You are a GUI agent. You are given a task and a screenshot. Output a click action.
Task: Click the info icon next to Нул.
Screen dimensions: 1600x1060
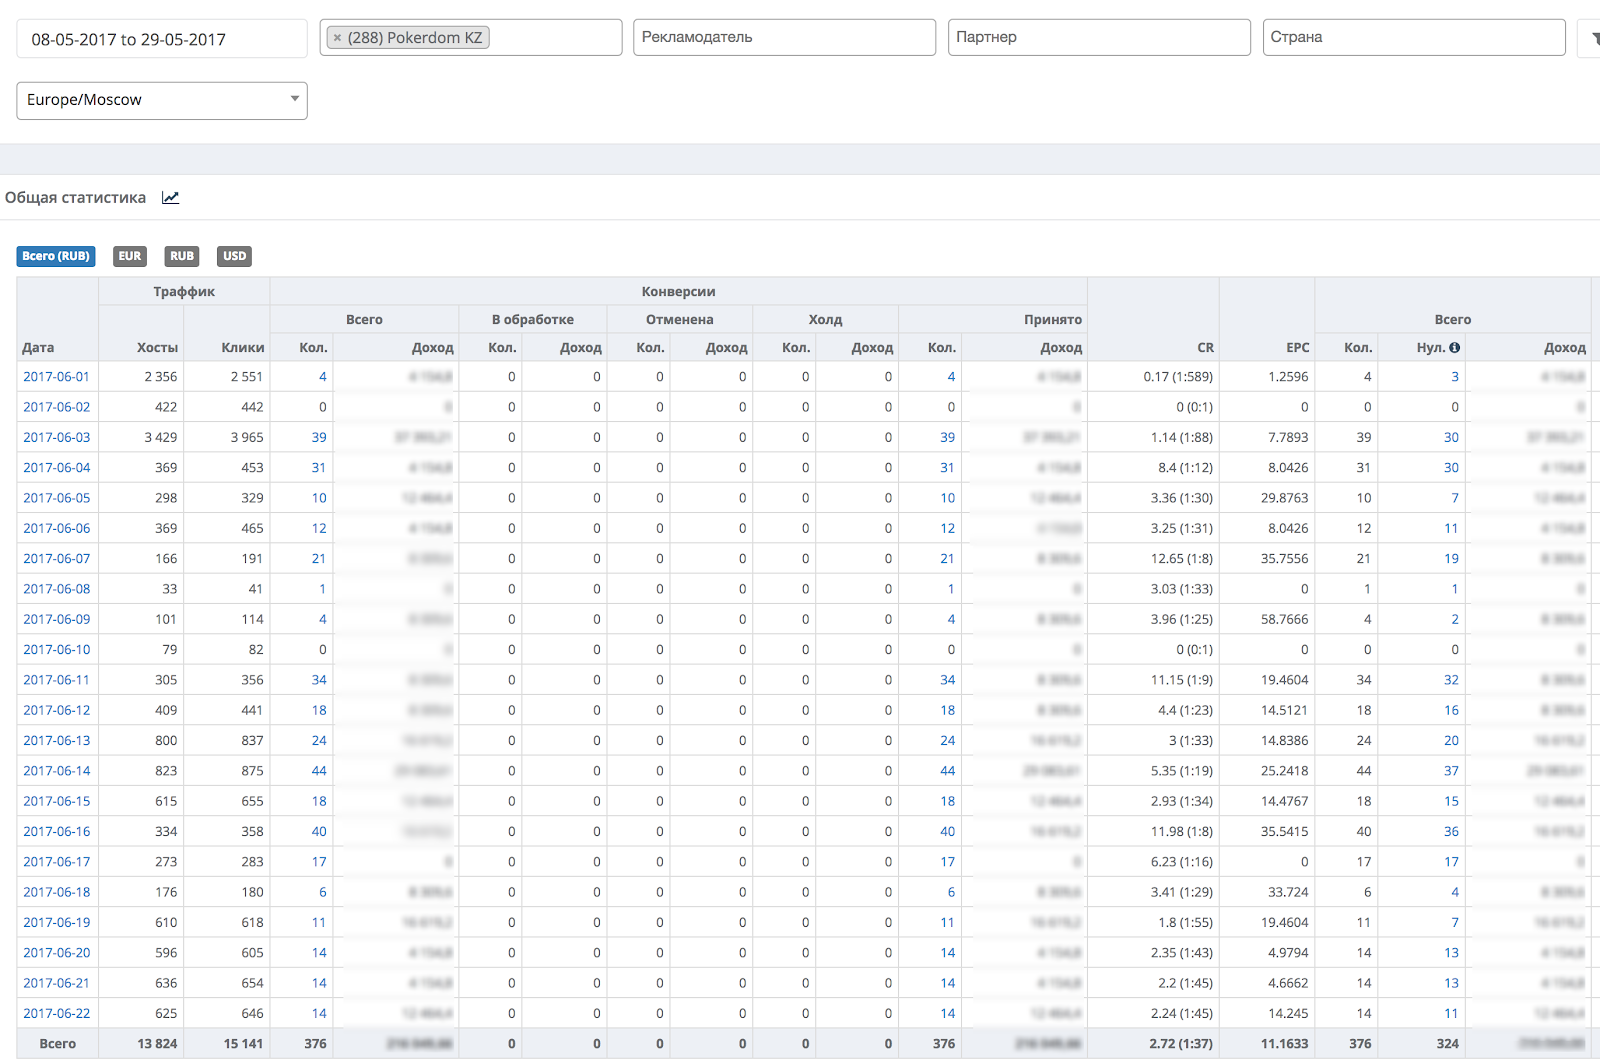(x=1454, y=348)
